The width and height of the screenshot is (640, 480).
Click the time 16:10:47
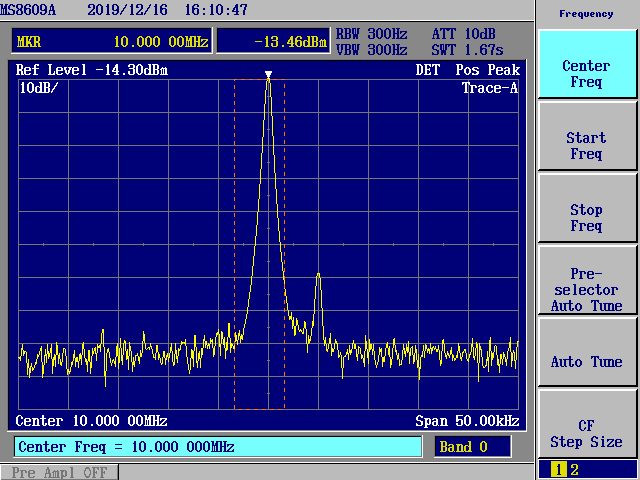point(216,9)
